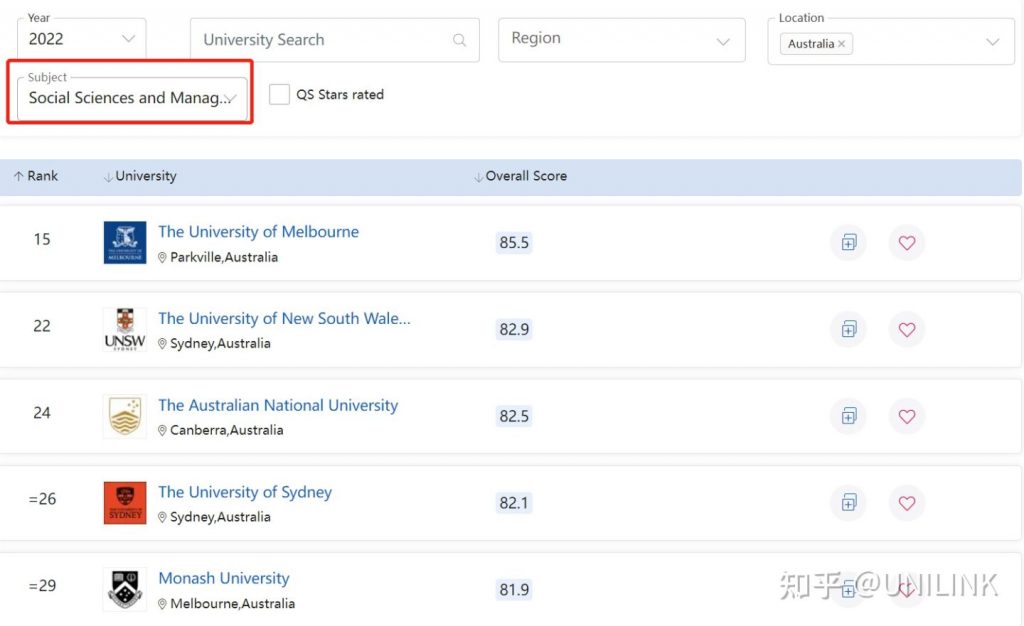
Task: Open The University of Sydney link
Action: tap(245, 492)
